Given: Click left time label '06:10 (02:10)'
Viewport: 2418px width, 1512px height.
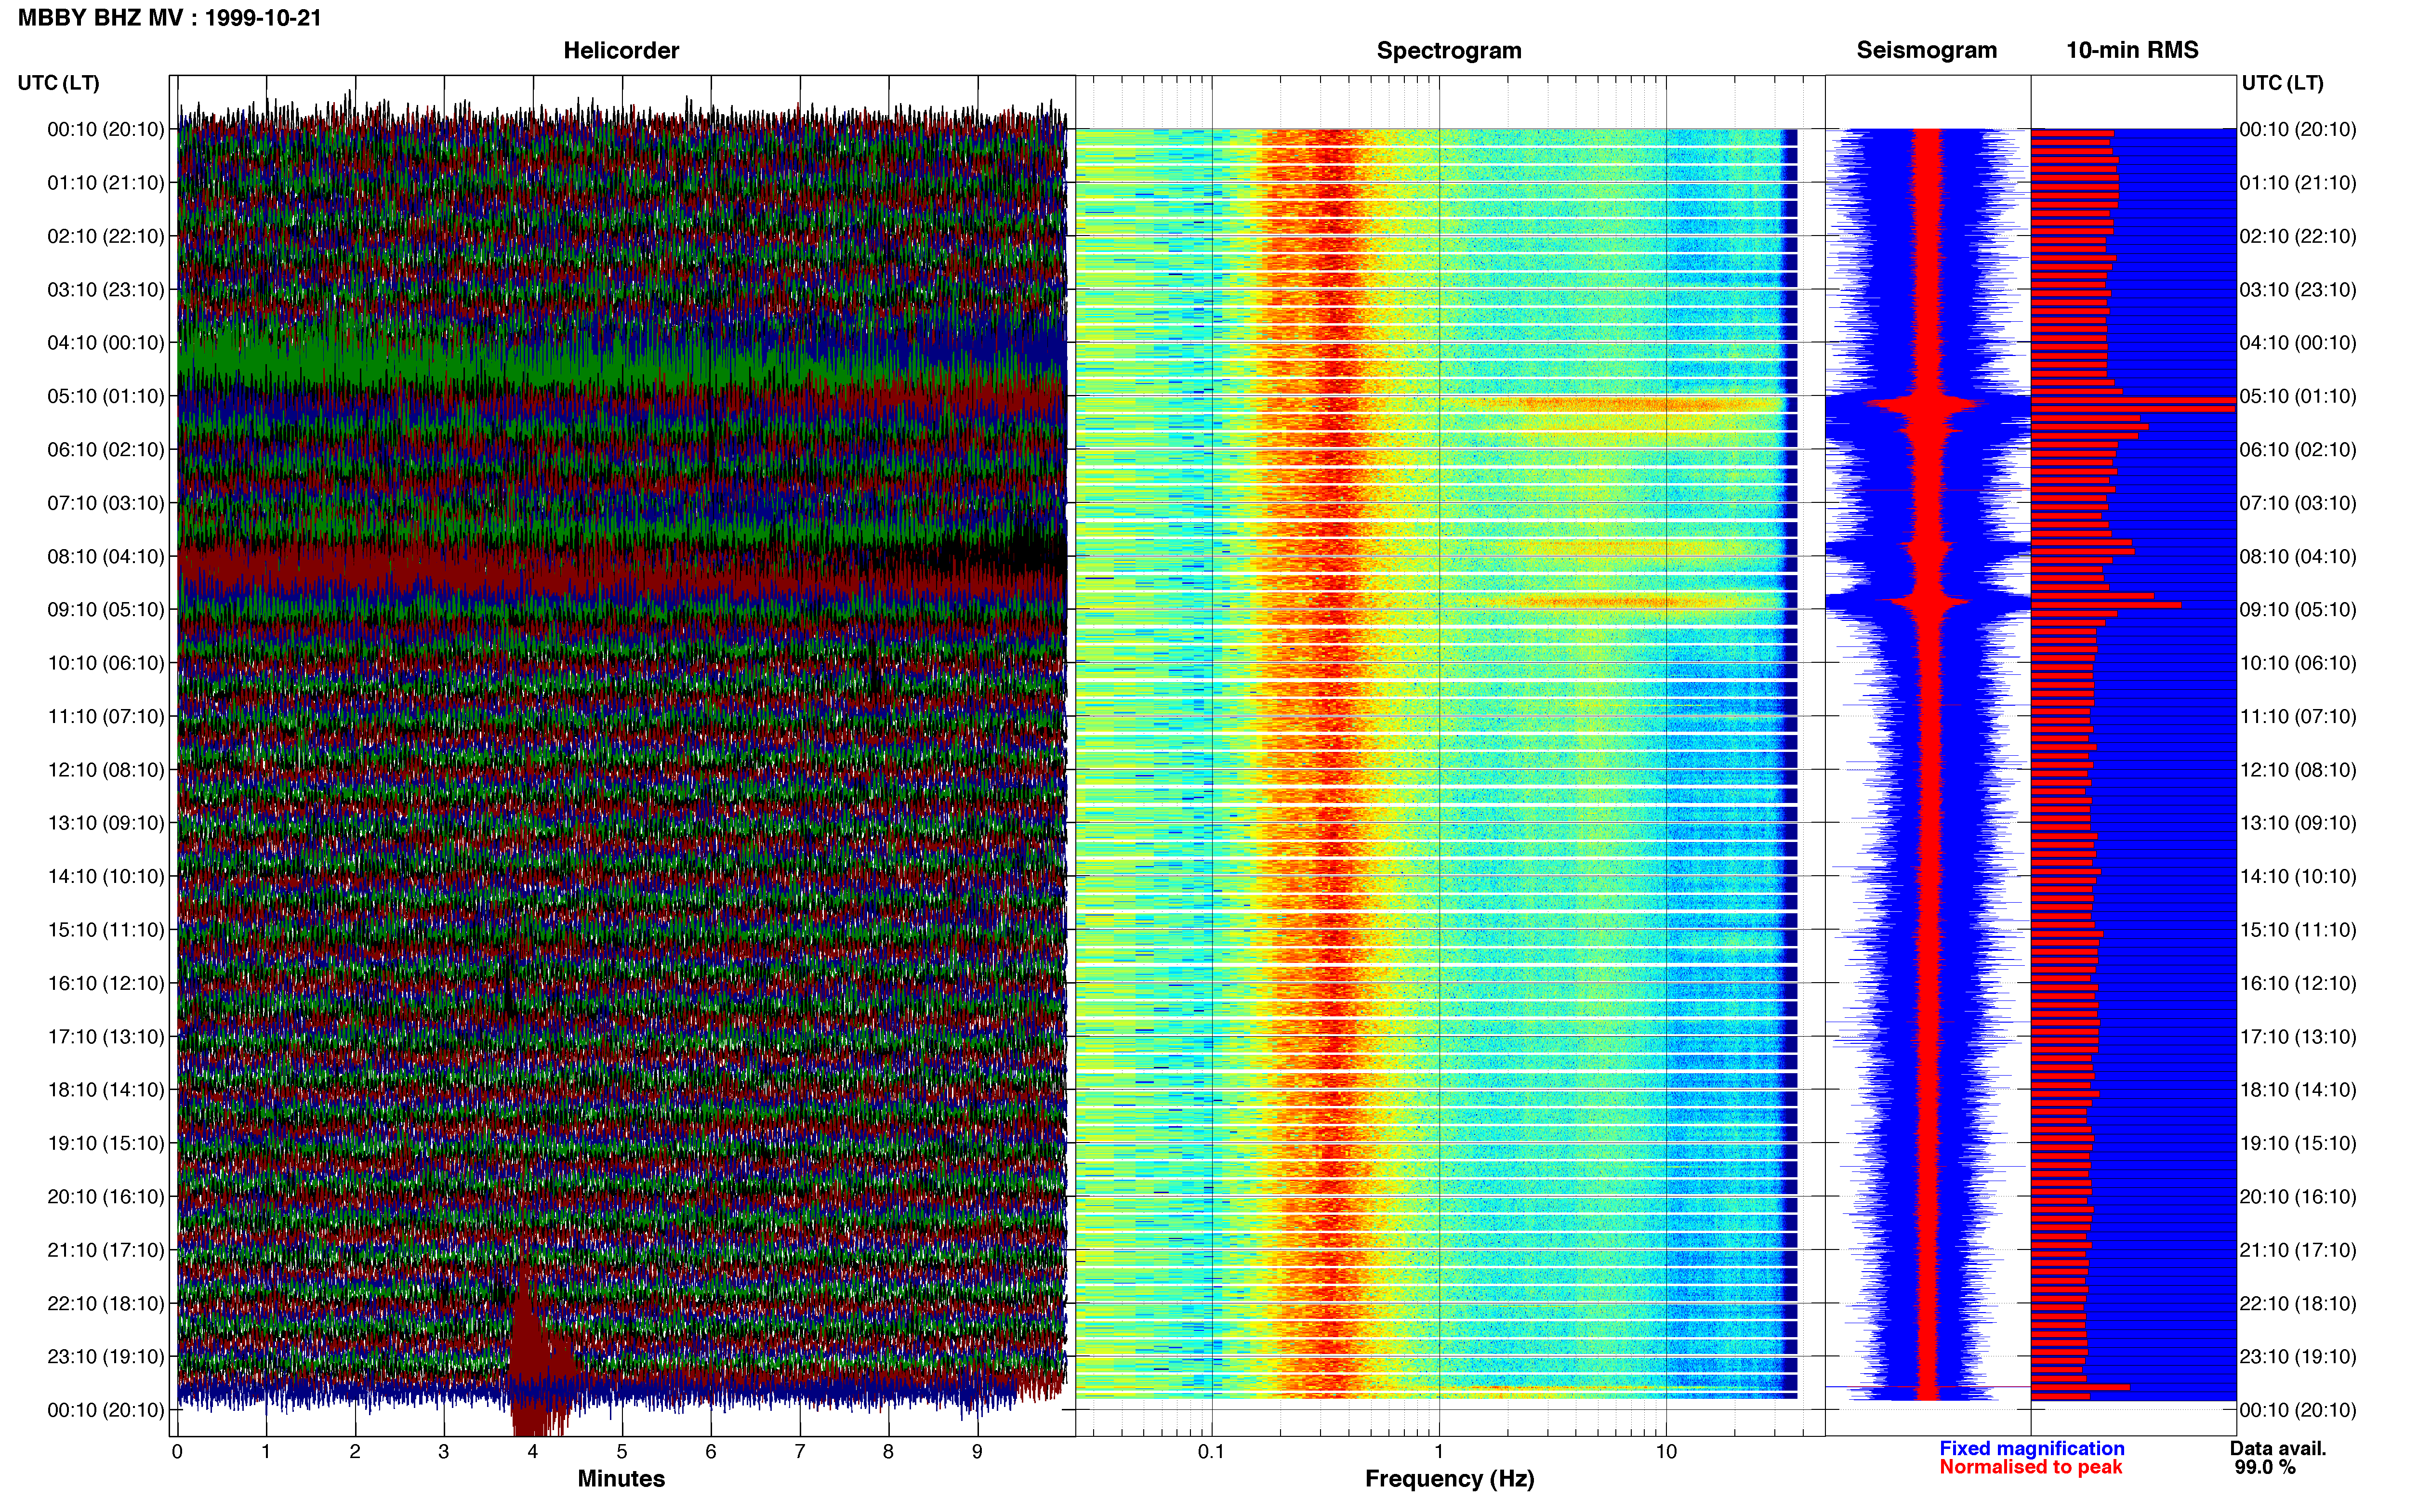Looking at the screenshot, I should pyautogui.click(x=106, y=450).
